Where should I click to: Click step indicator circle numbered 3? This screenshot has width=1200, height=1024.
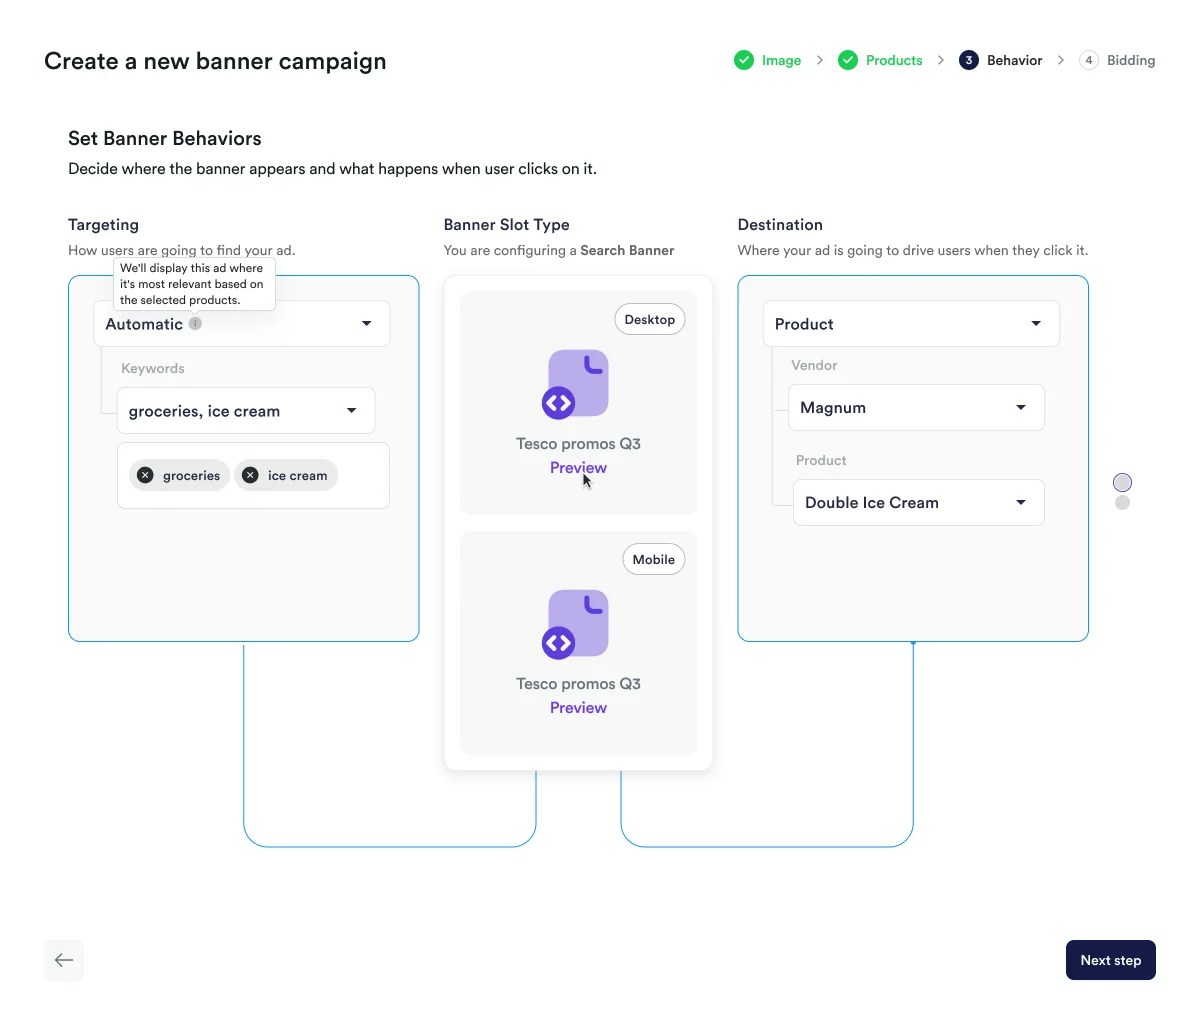tap(967, 60)
